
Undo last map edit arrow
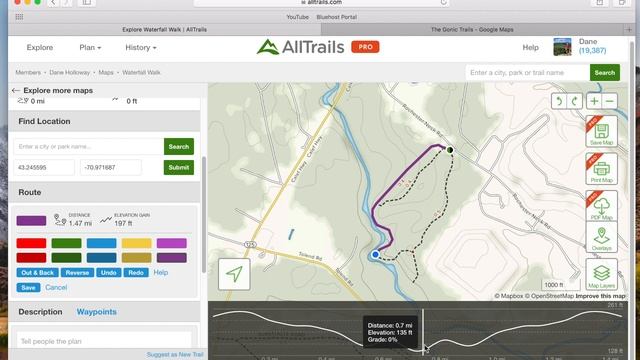[559, 101]
